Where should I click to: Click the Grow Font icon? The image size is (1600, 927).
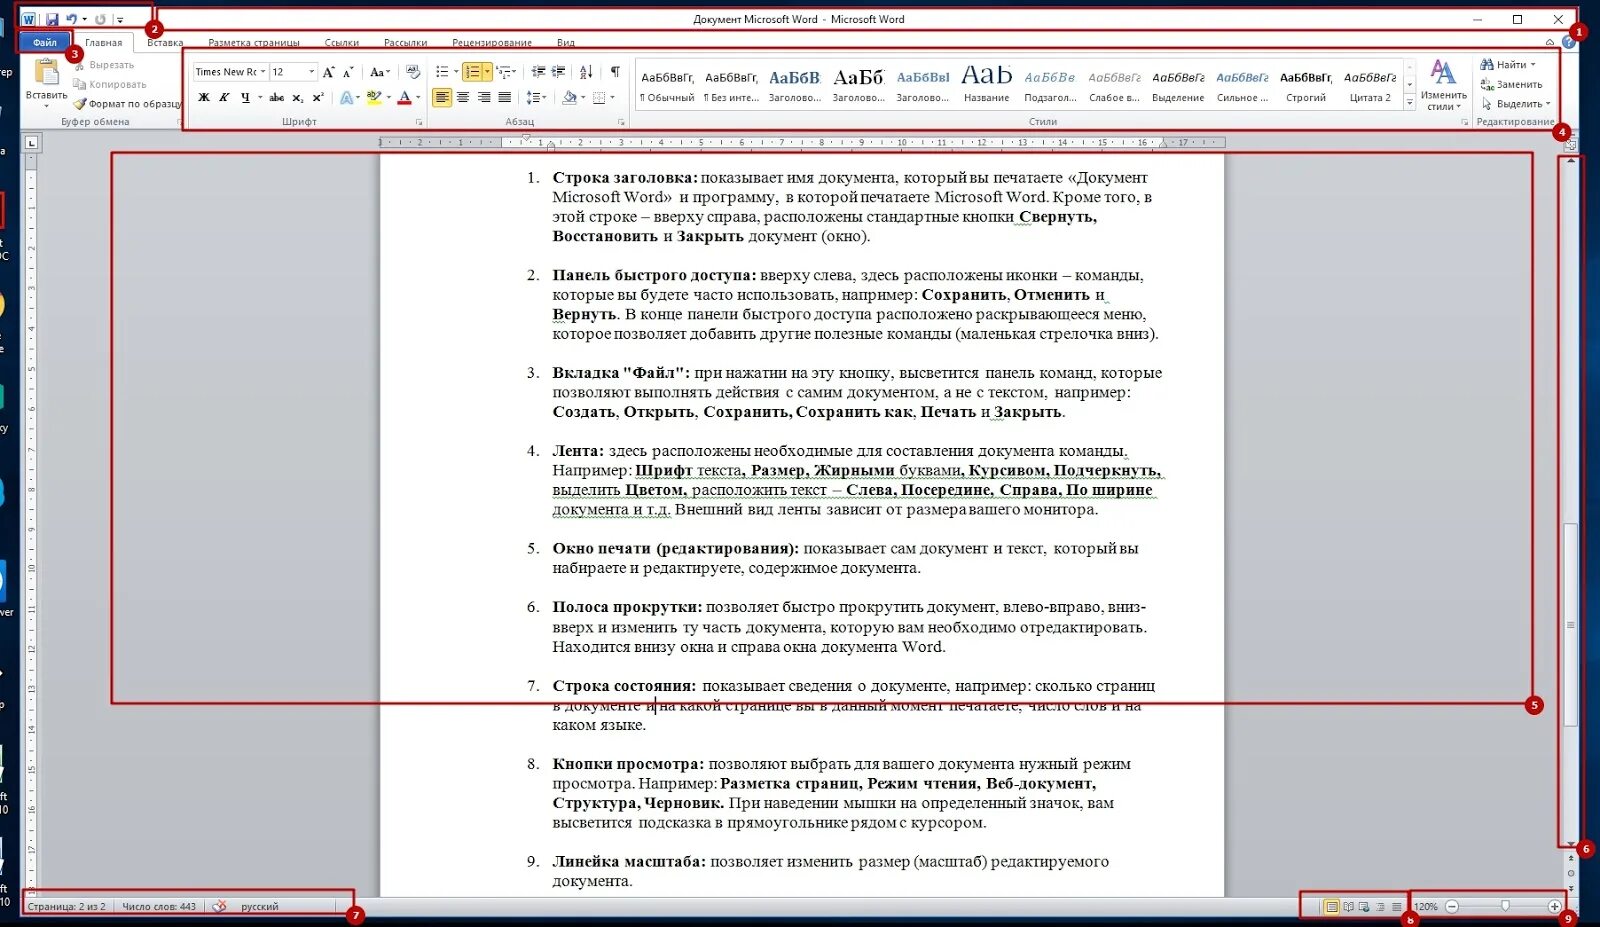pyautogui.click(x=328, y=72)
